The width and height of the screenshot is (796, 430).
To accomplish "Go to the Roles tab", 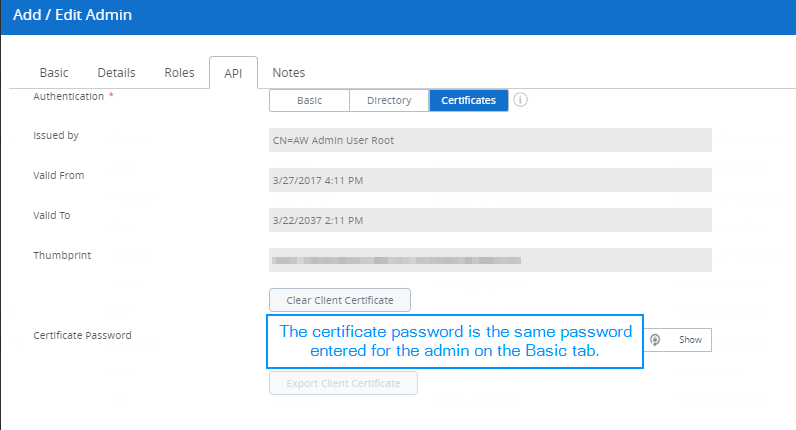I will tap(179, 72).
